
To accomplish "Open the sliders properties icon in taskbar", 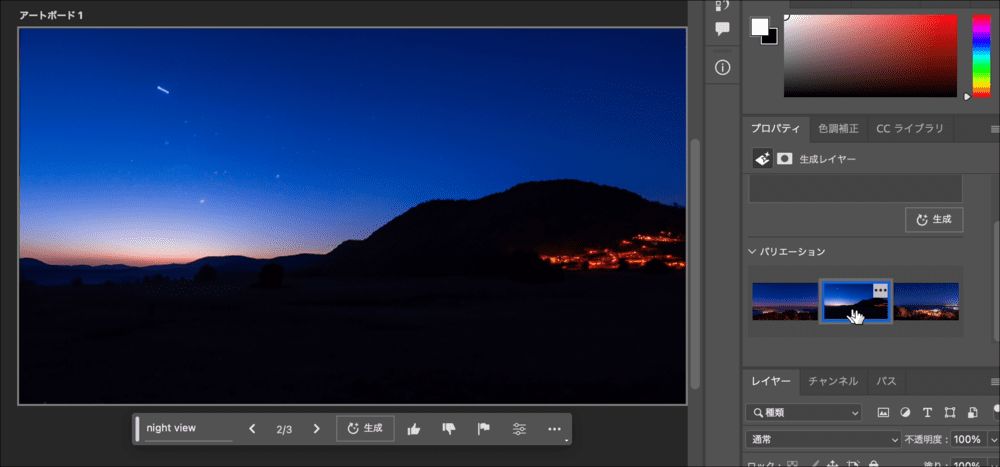I will click(519, 429).
